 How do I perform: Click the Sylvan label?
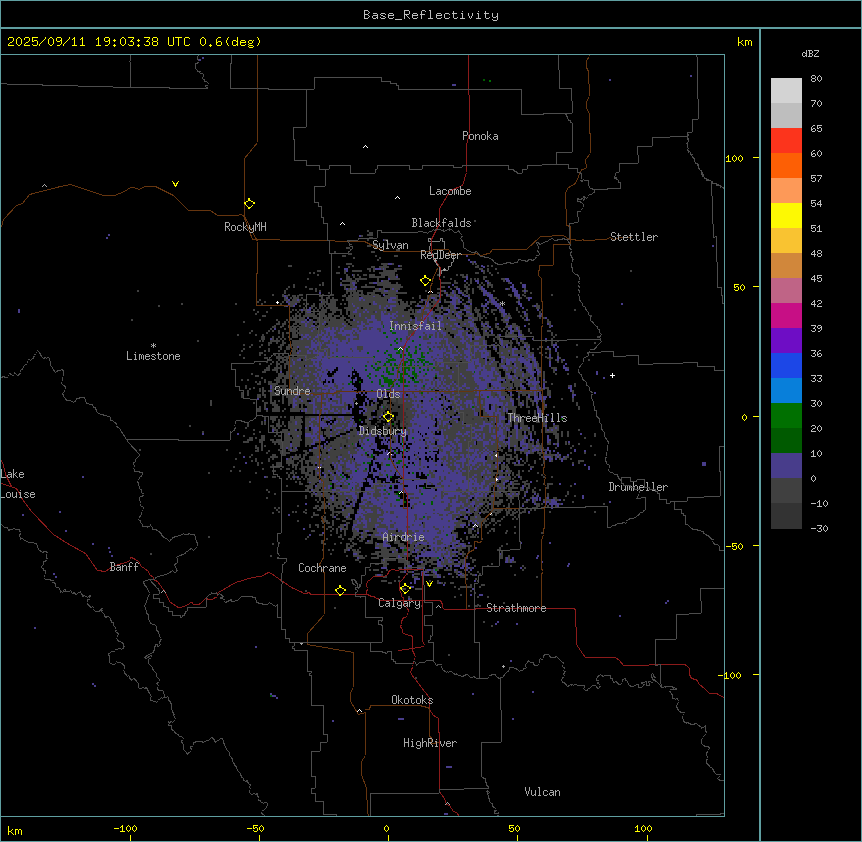tap(390, 245)
